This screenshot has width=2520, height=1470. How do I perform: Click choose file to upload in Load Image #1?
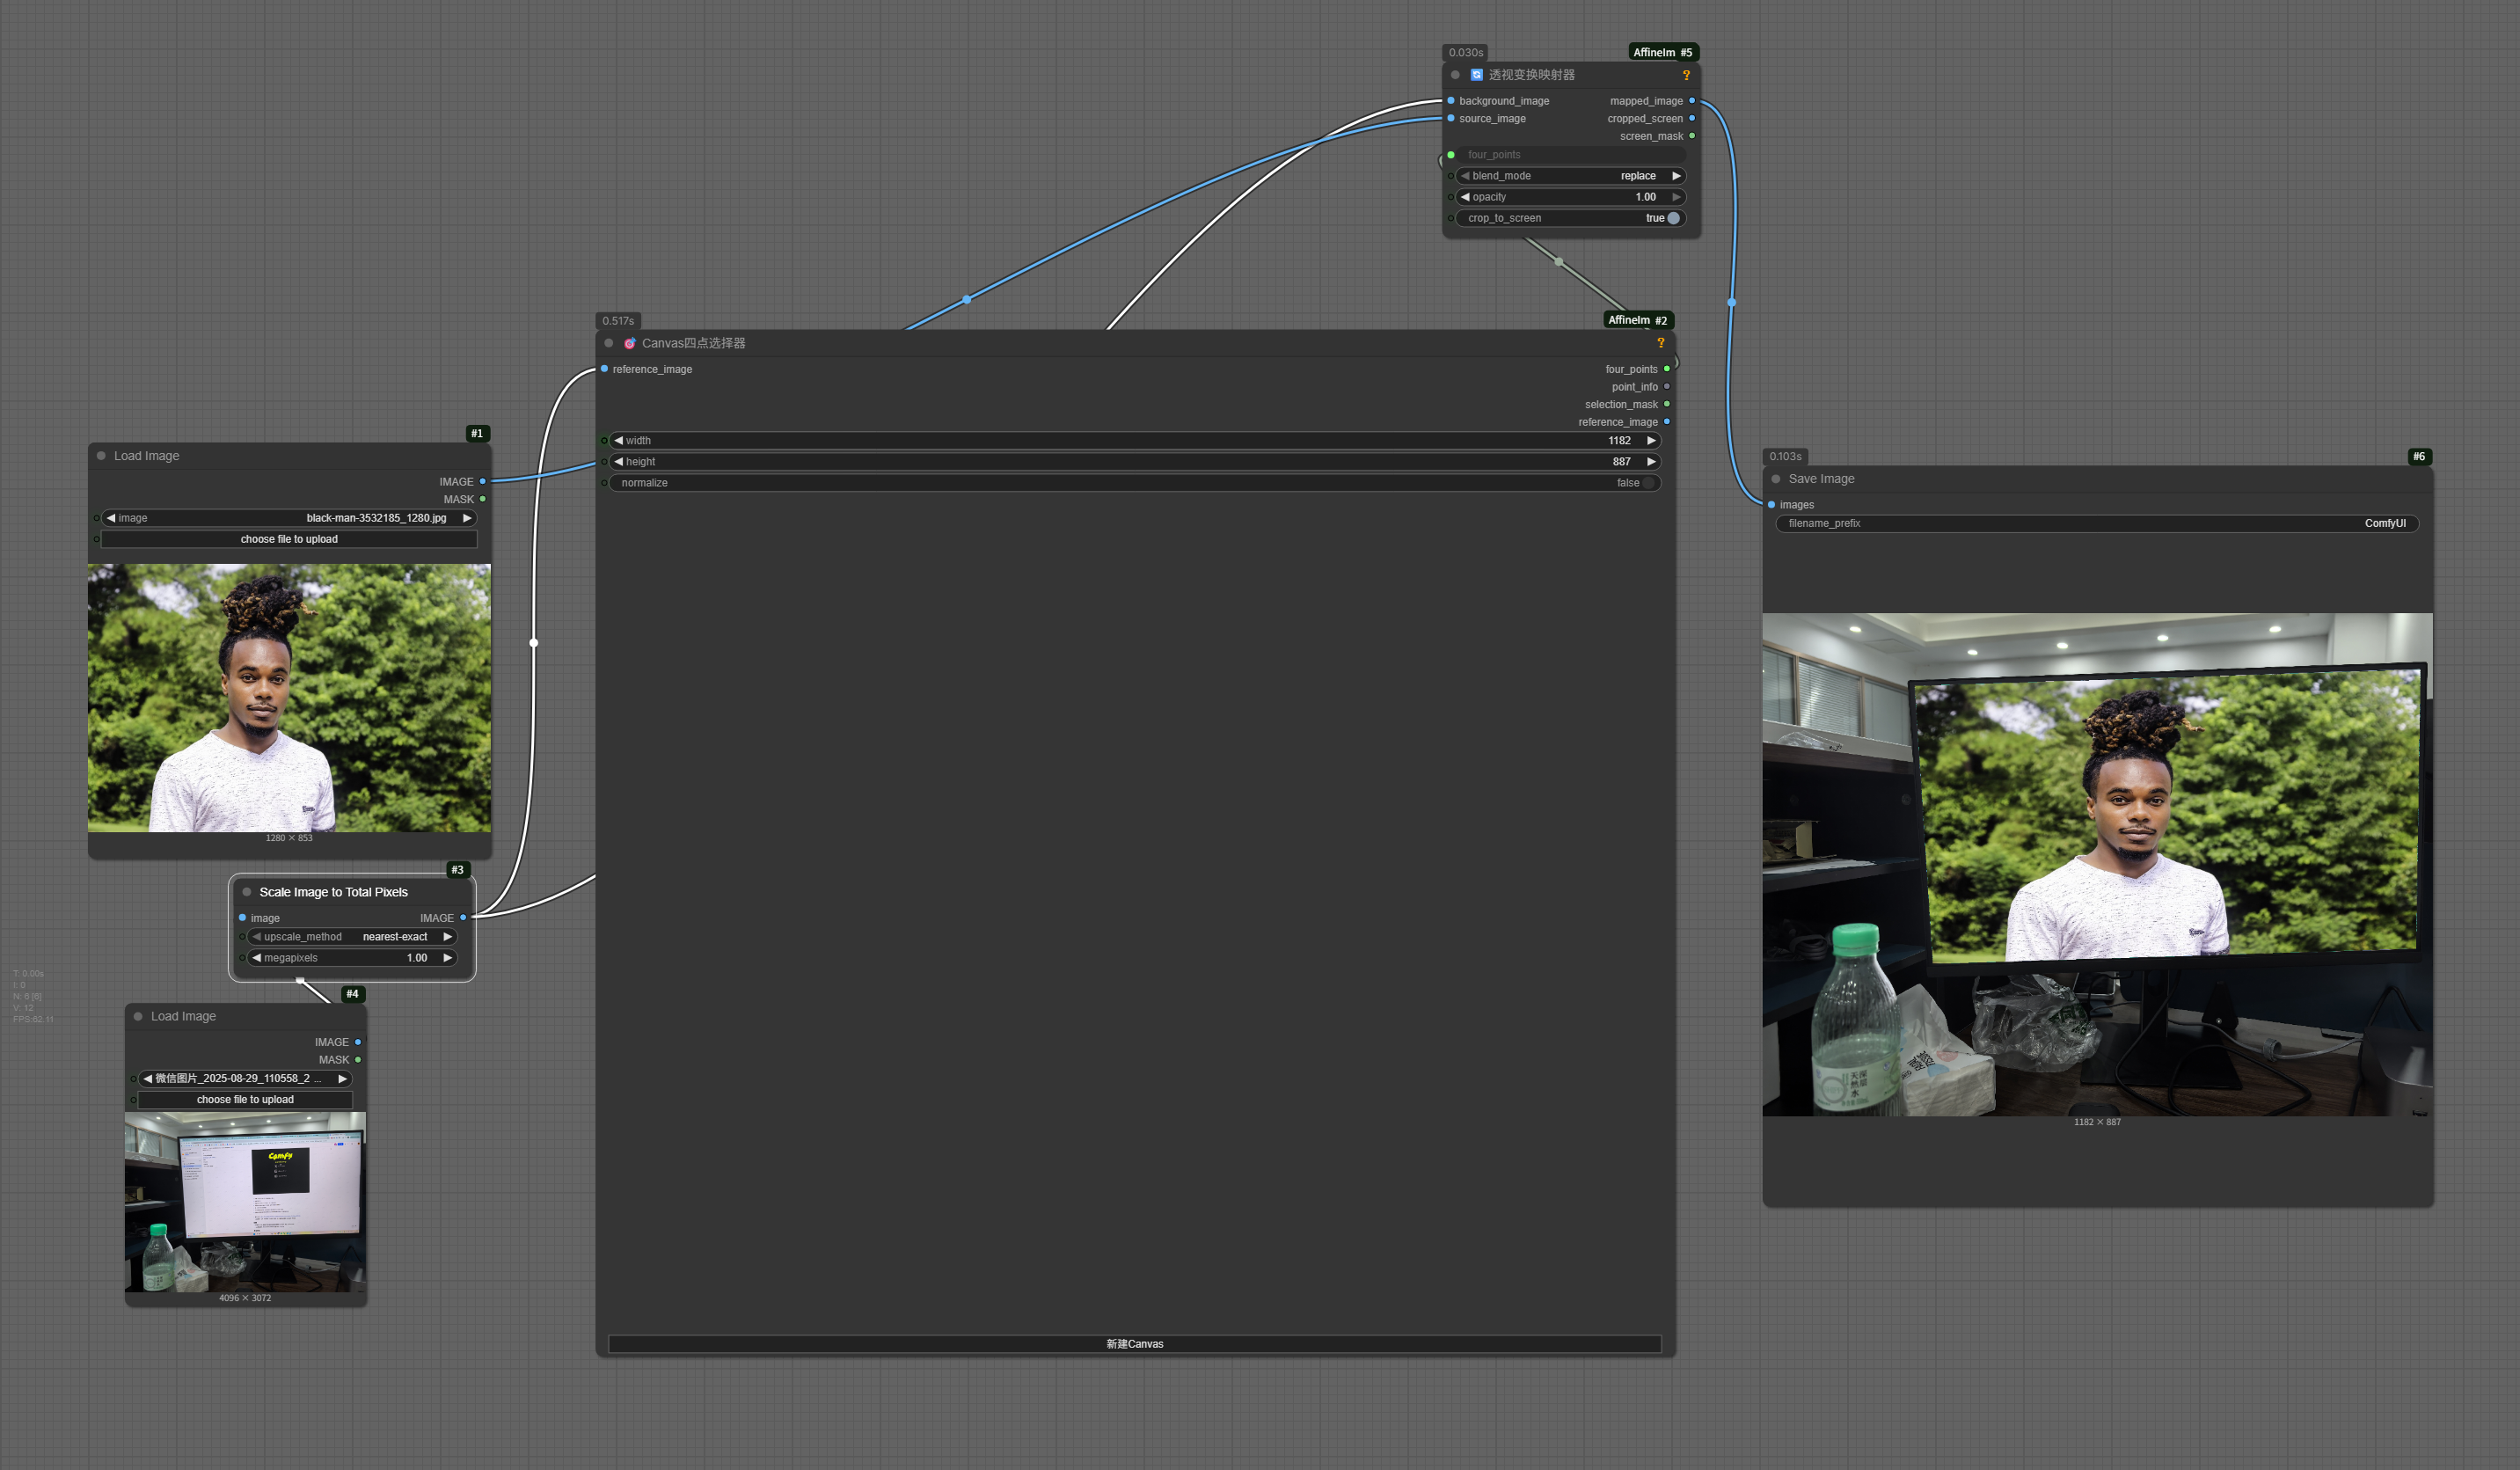click(289, 539)
